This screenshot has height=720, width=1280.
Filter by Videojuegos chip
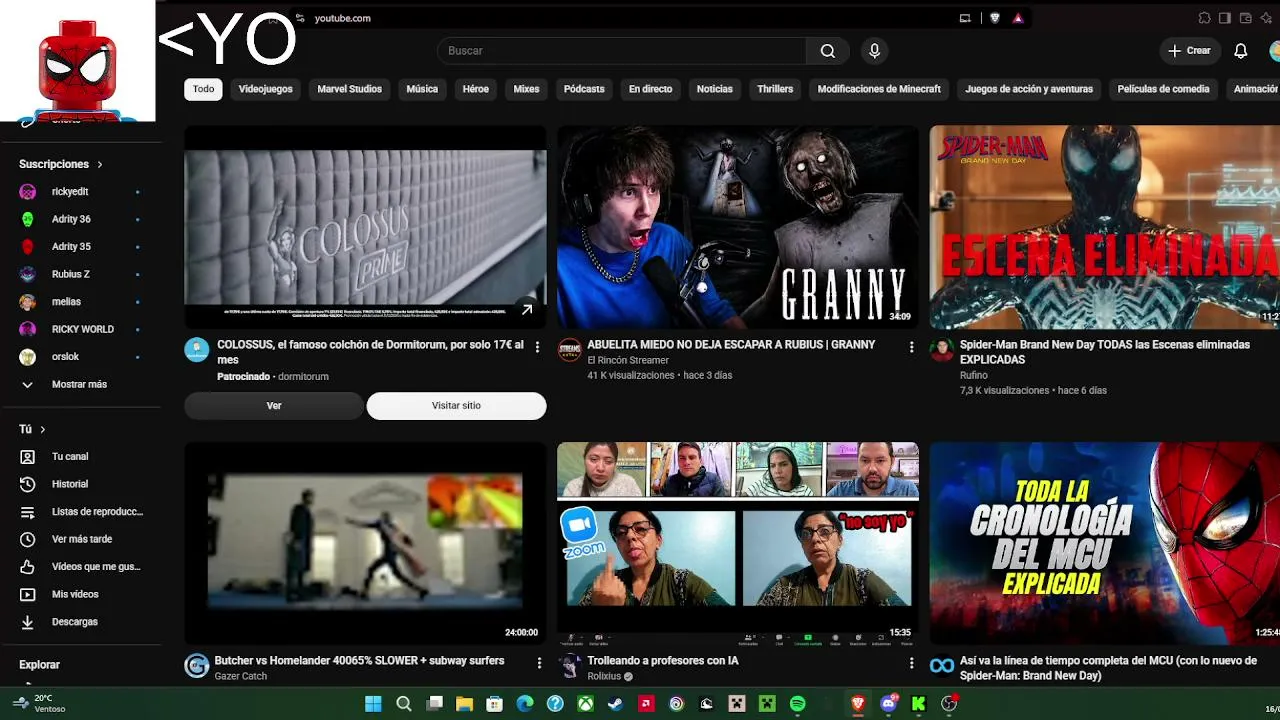click(x=266, y=89)
